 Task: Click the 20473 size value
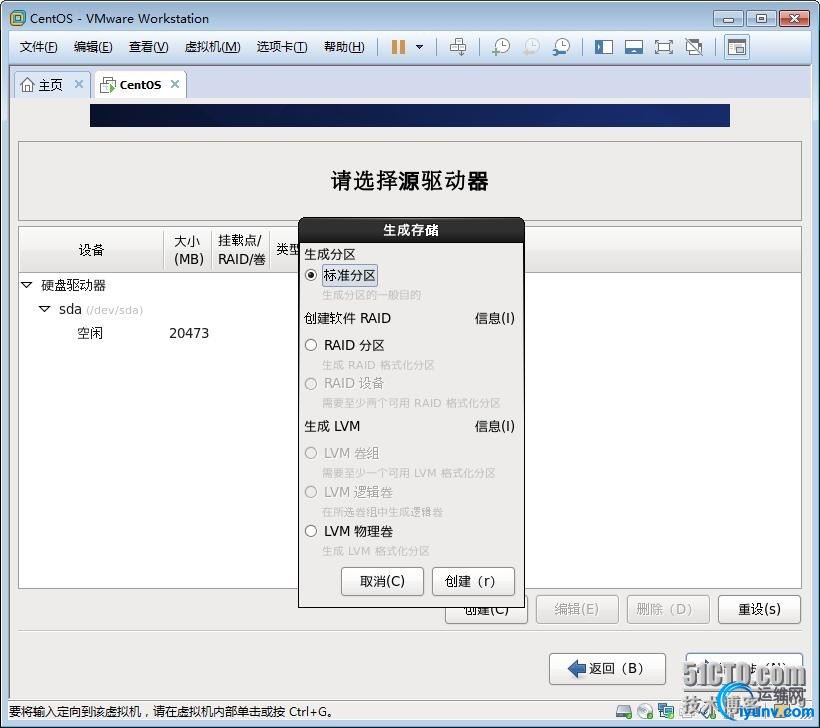tap(189, 333)
